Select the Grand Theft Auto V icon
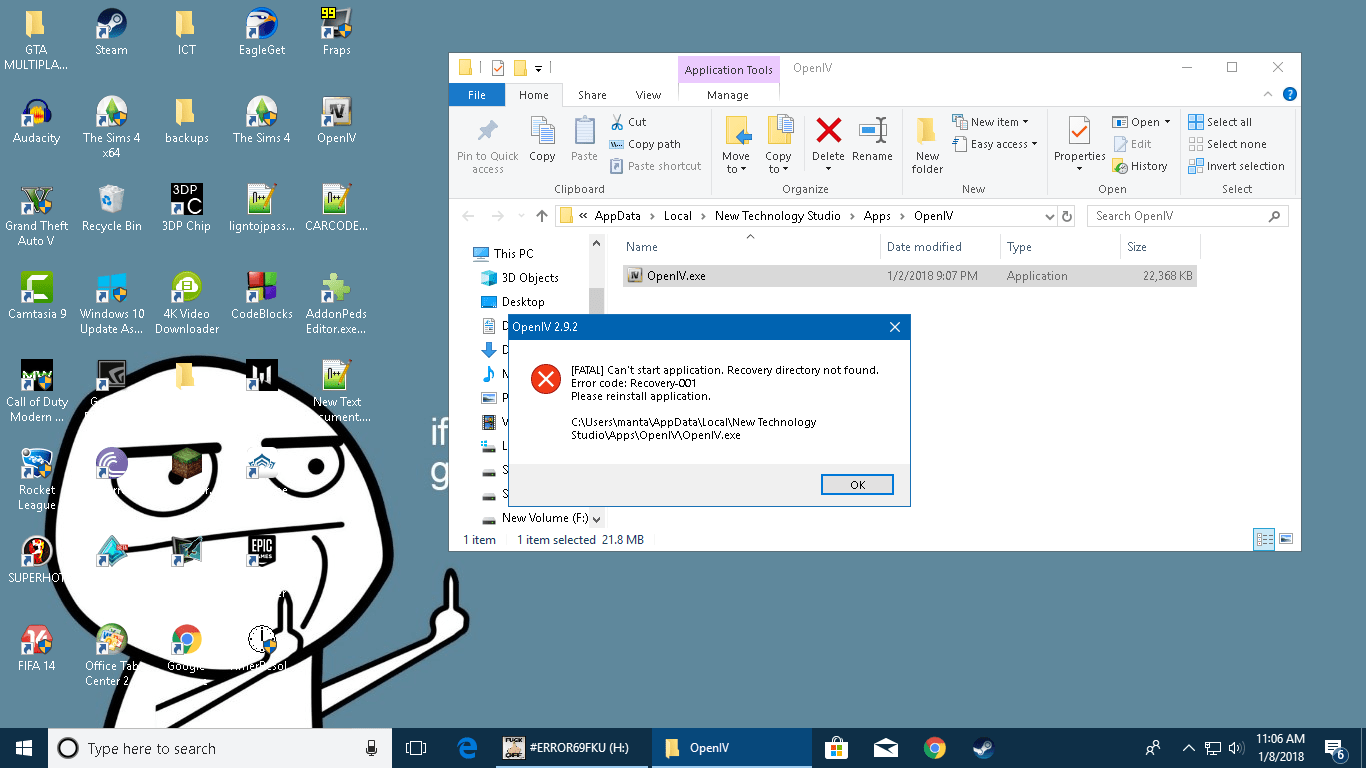The height and width of the screenshot is (768, 1366). [x=36, y=215]
